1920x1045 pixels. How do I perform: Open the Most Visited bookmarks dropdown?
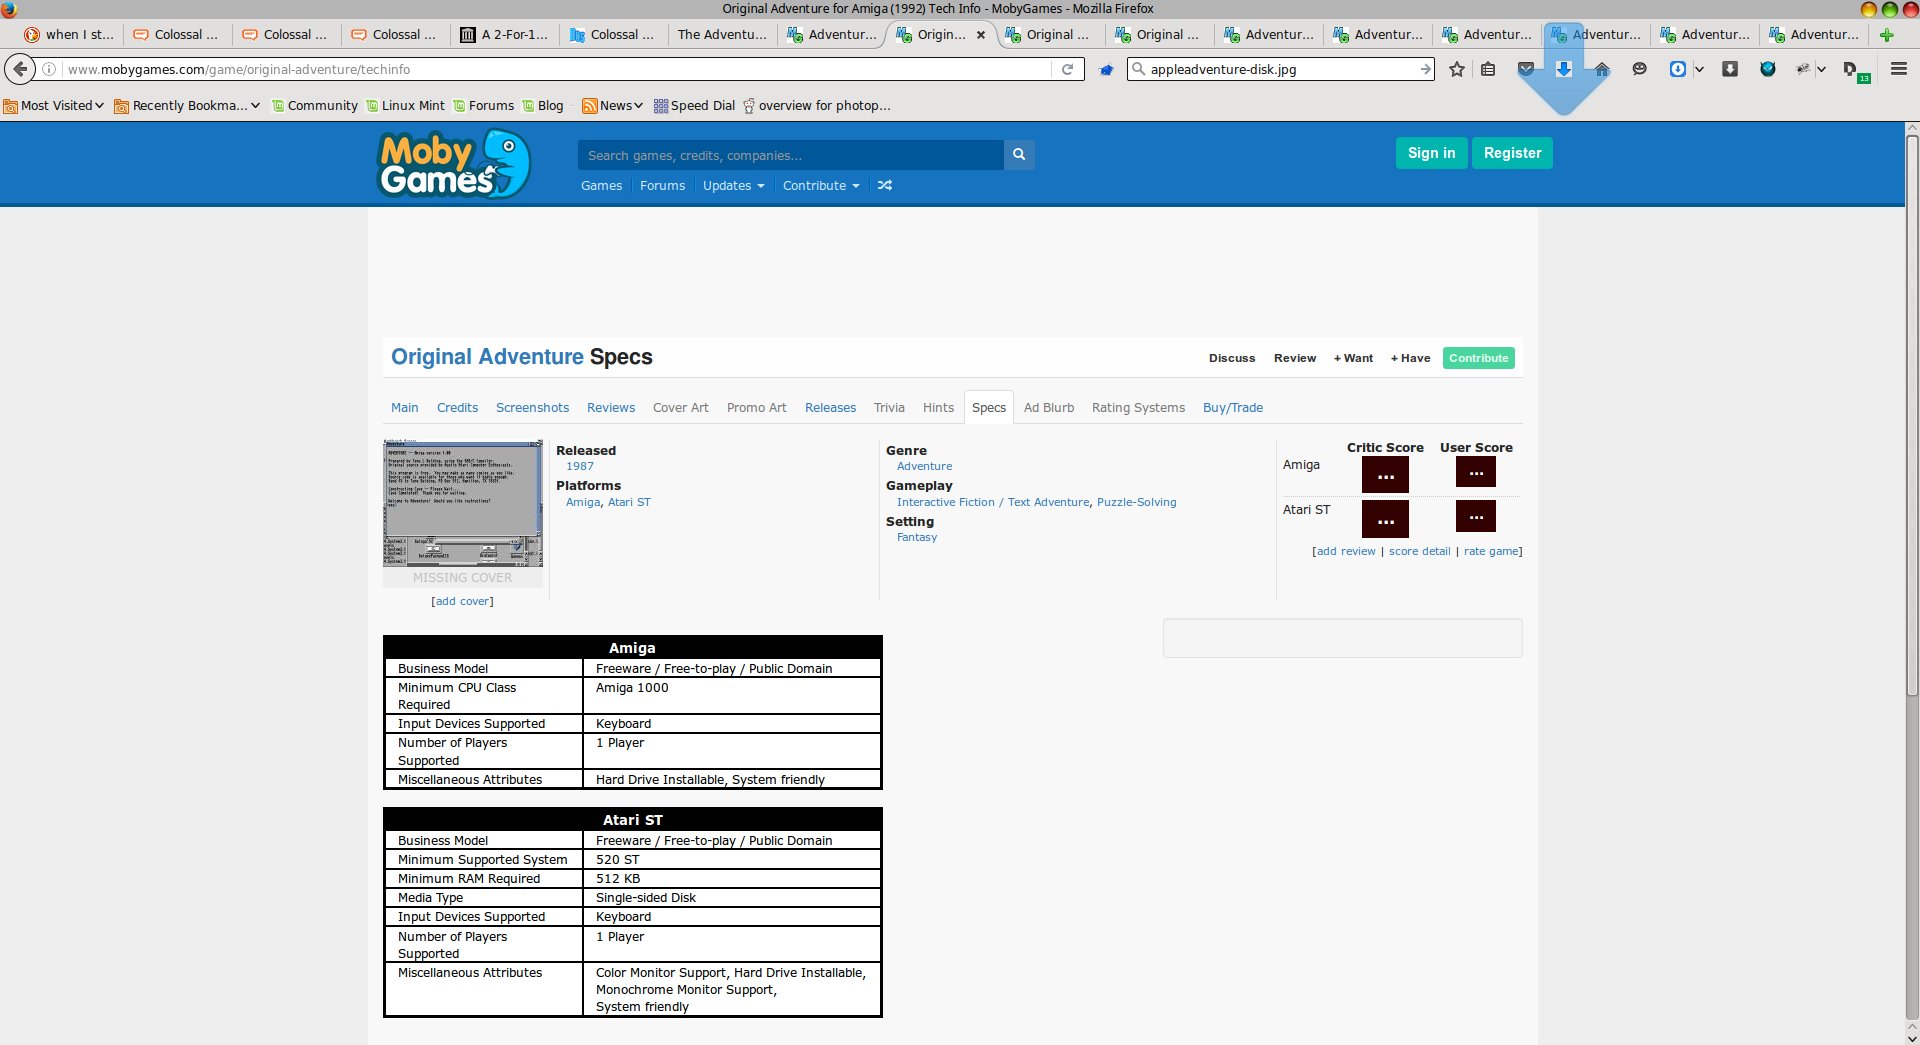(x=55, y=106)
